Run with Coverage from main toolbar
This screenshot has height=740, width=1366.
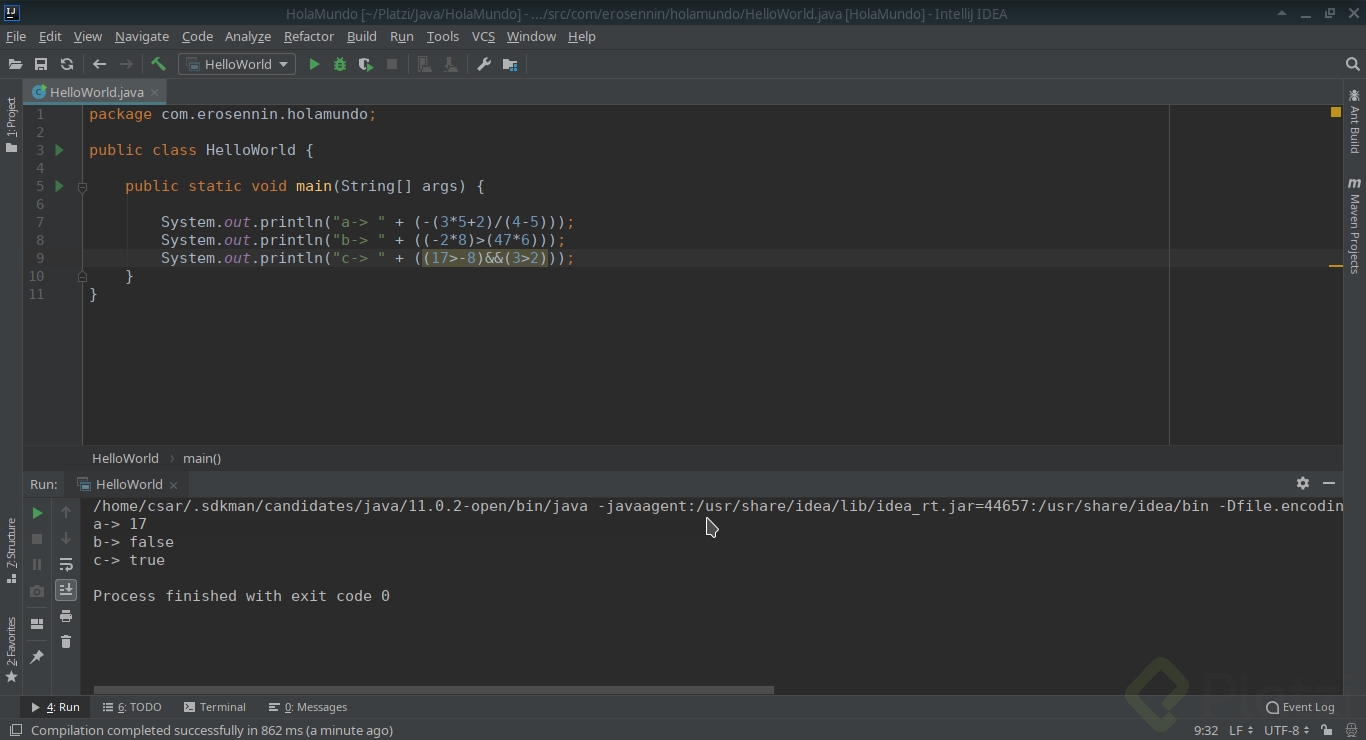(x=366, y=64)
